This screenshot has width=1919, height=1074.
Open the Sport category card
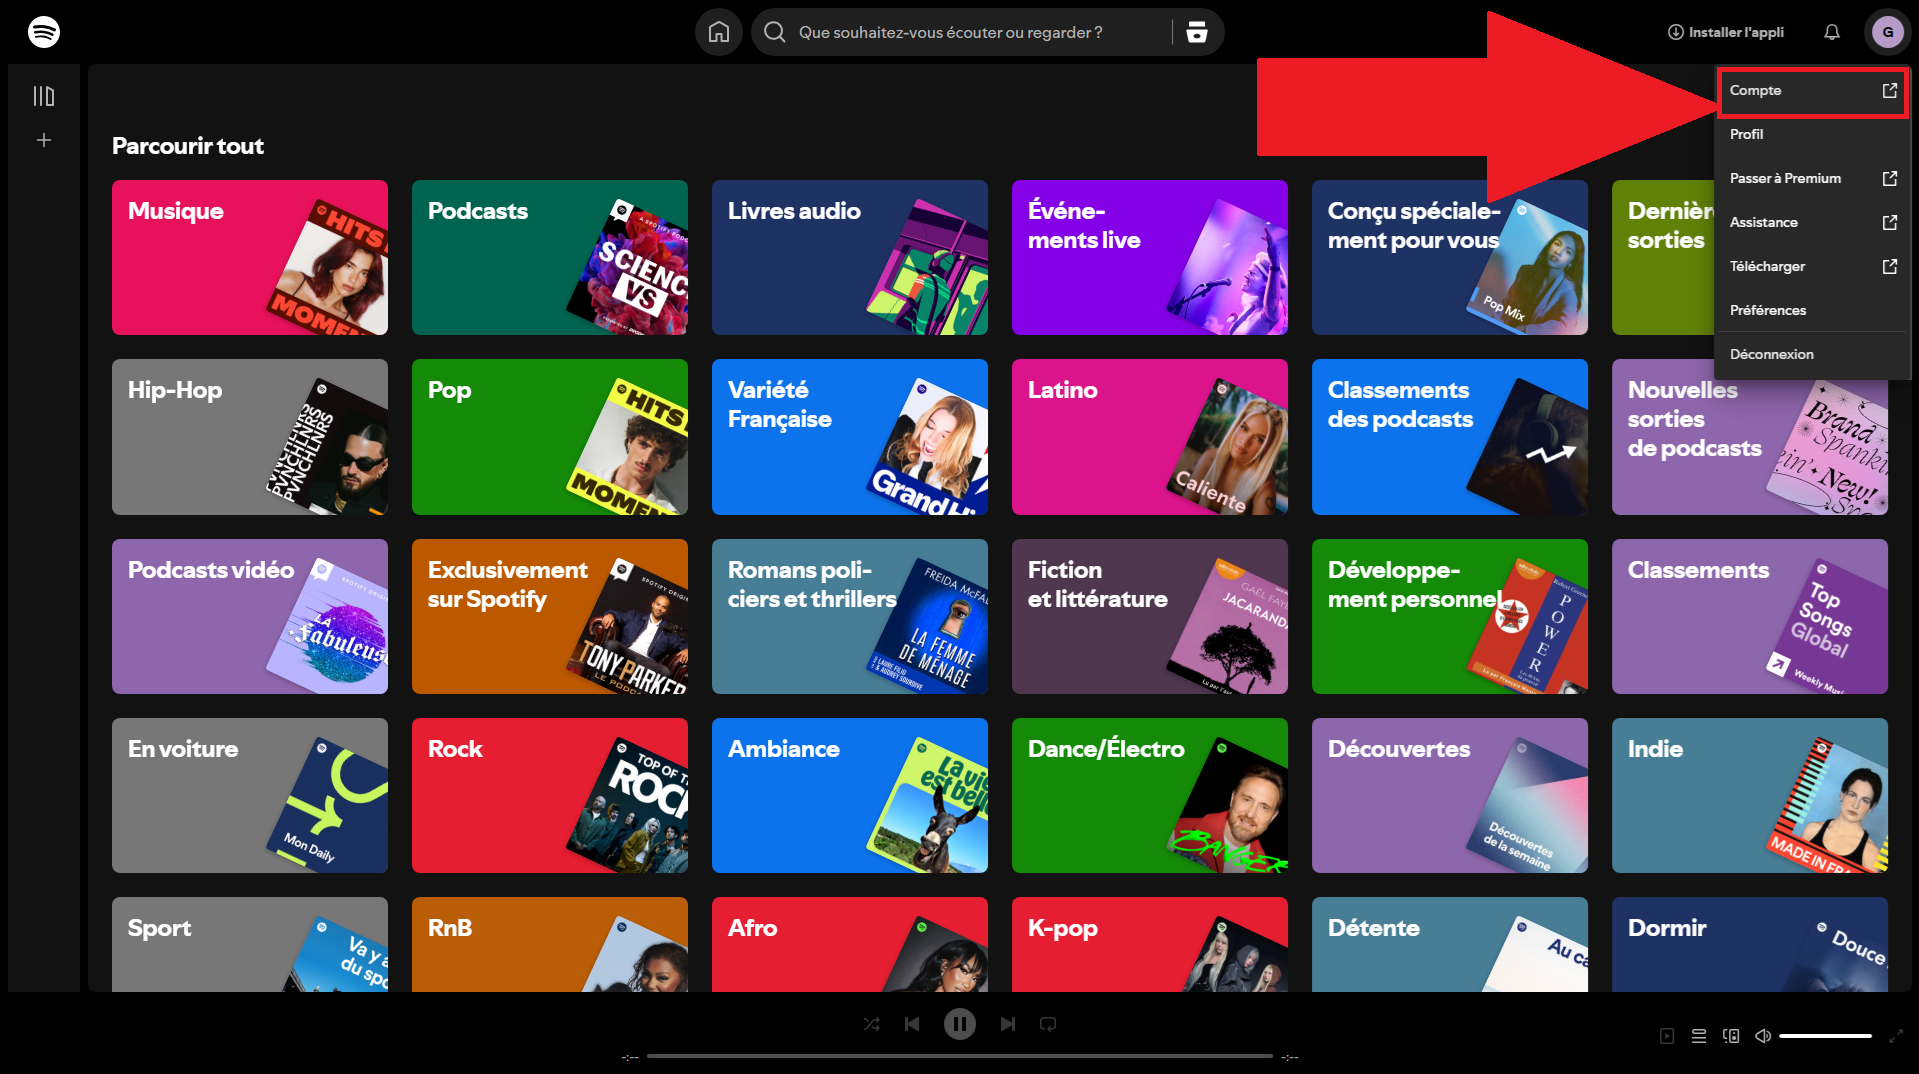[250, 945]
